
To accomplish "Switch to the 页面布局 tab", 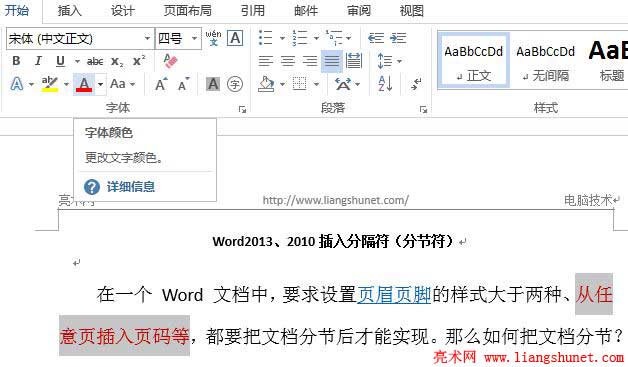I will (188, 10).
